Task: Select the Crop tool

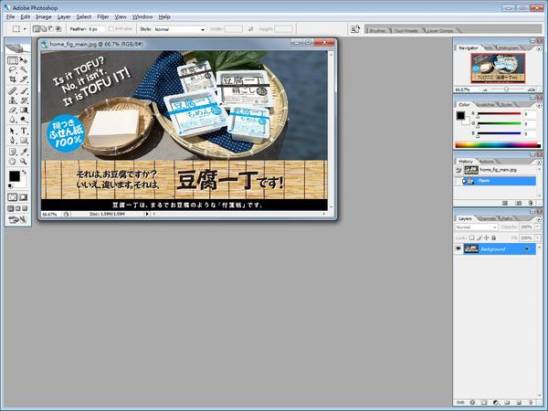Action: click(x=13, y=80)
